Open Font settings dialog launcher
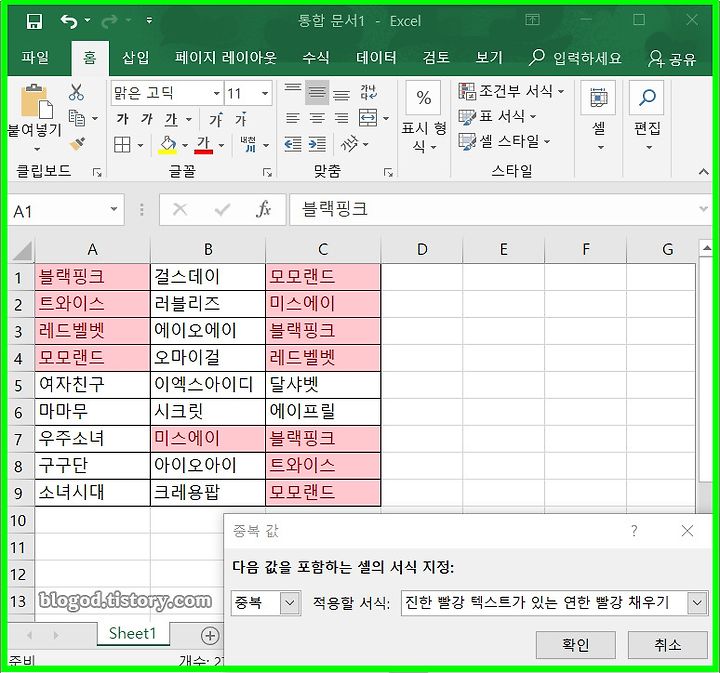 coord(267,173)
